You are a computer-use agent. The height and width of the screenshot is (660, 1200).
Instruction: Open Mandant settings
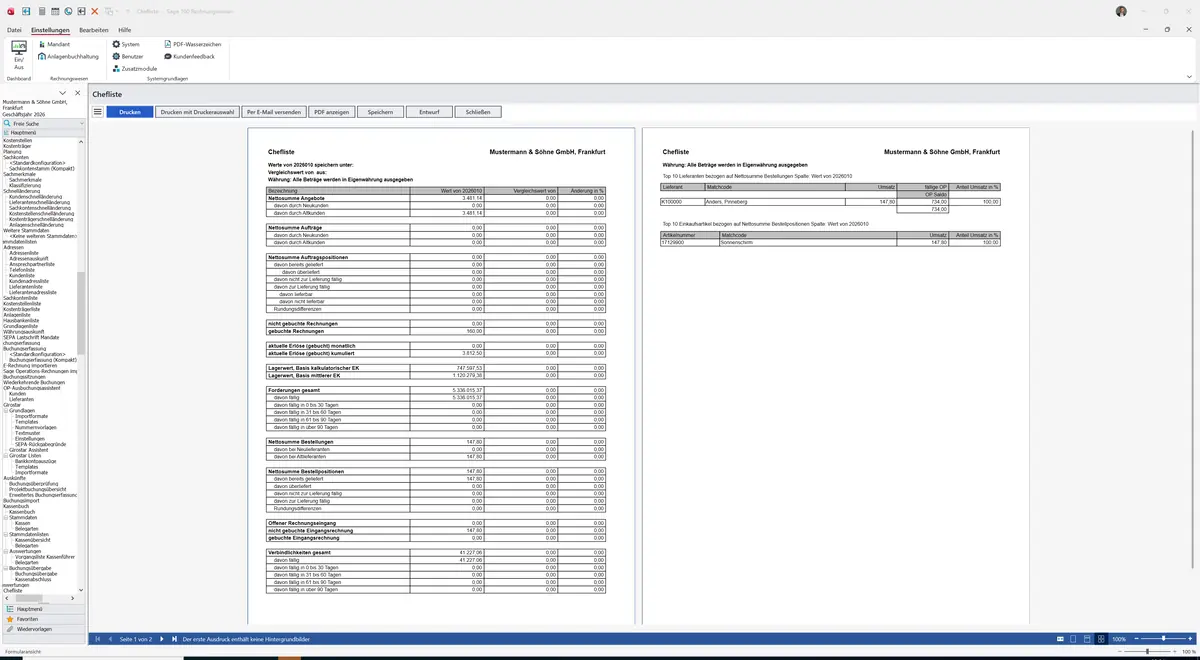pyautogui.click(x=54, y=44)
